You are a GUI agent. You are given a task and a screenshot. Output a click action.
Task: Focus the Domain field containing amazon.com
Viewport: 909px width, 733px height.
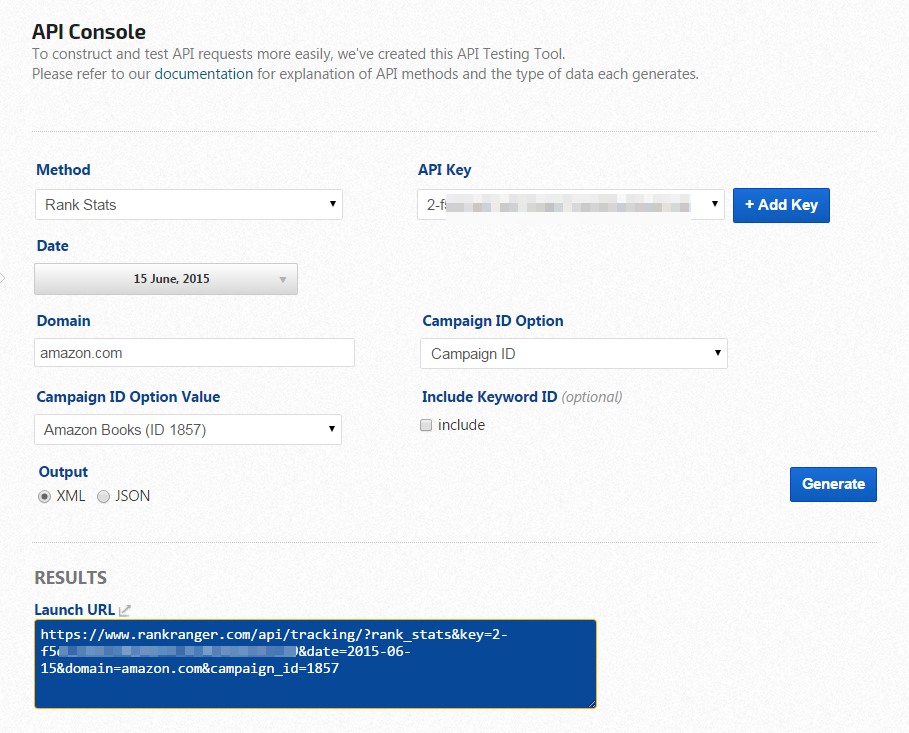pos(194,353)
